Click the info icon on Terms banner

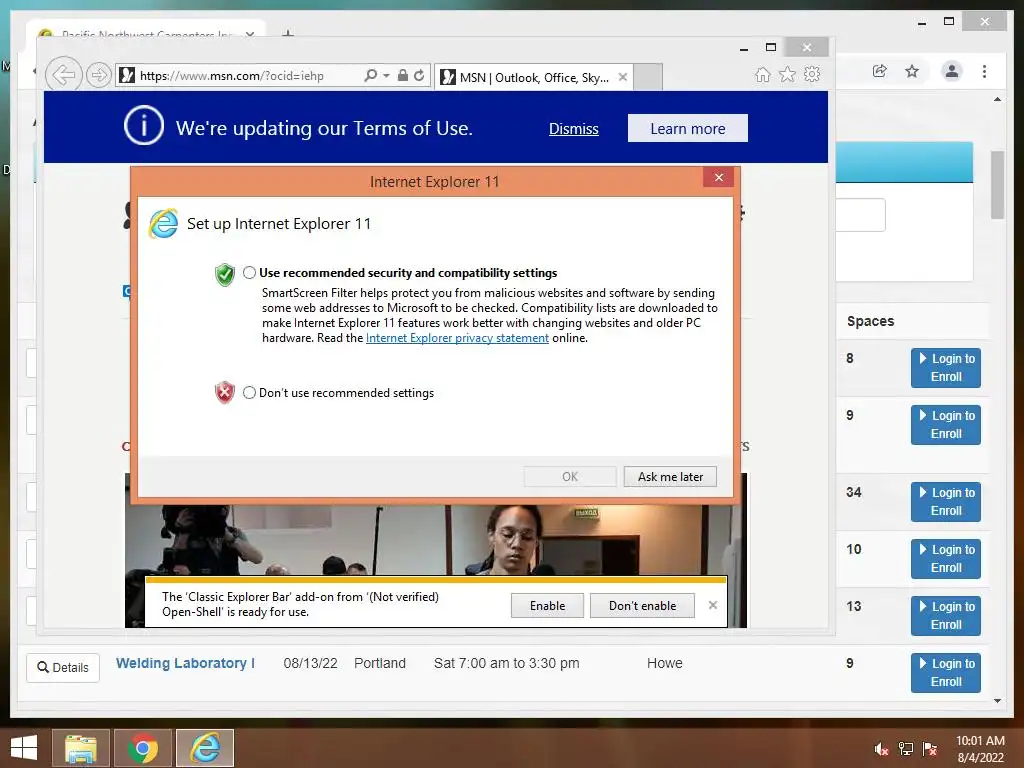[144, 125]
